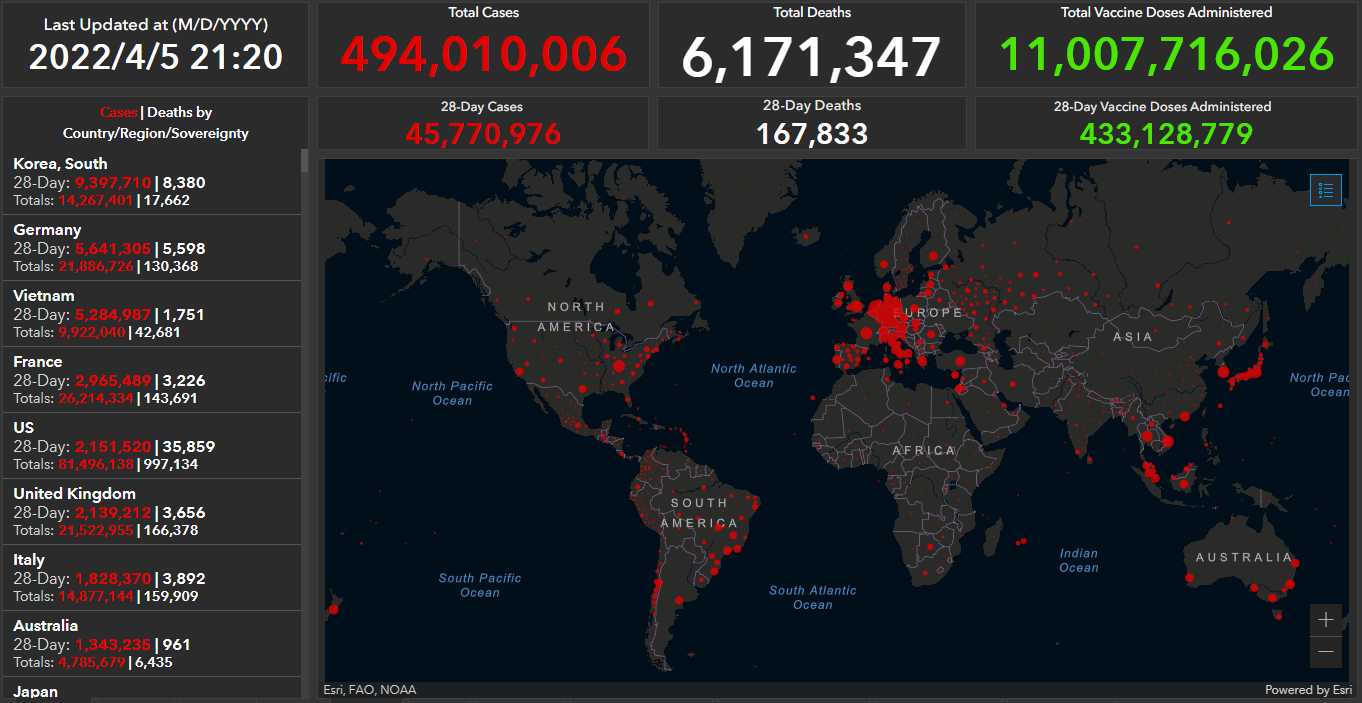Image resolution: width=1362 pixels, height=703 pixels.
Task: Click the AUSTRALIA map label
Action: point(1244,557)
